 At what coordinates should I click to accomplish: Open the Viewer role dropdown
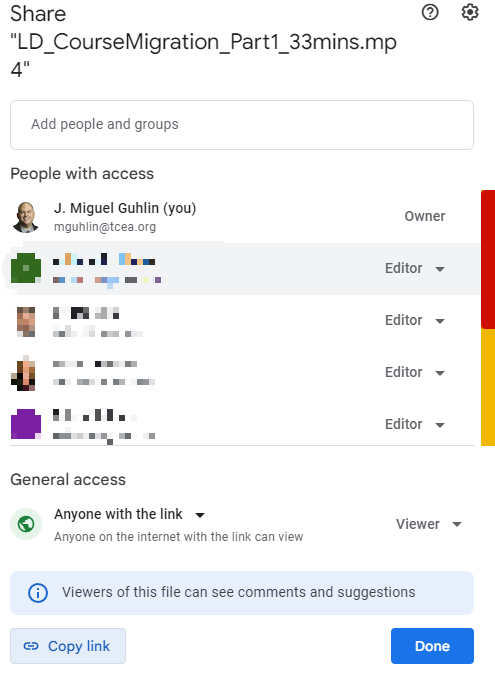point(429,524)
